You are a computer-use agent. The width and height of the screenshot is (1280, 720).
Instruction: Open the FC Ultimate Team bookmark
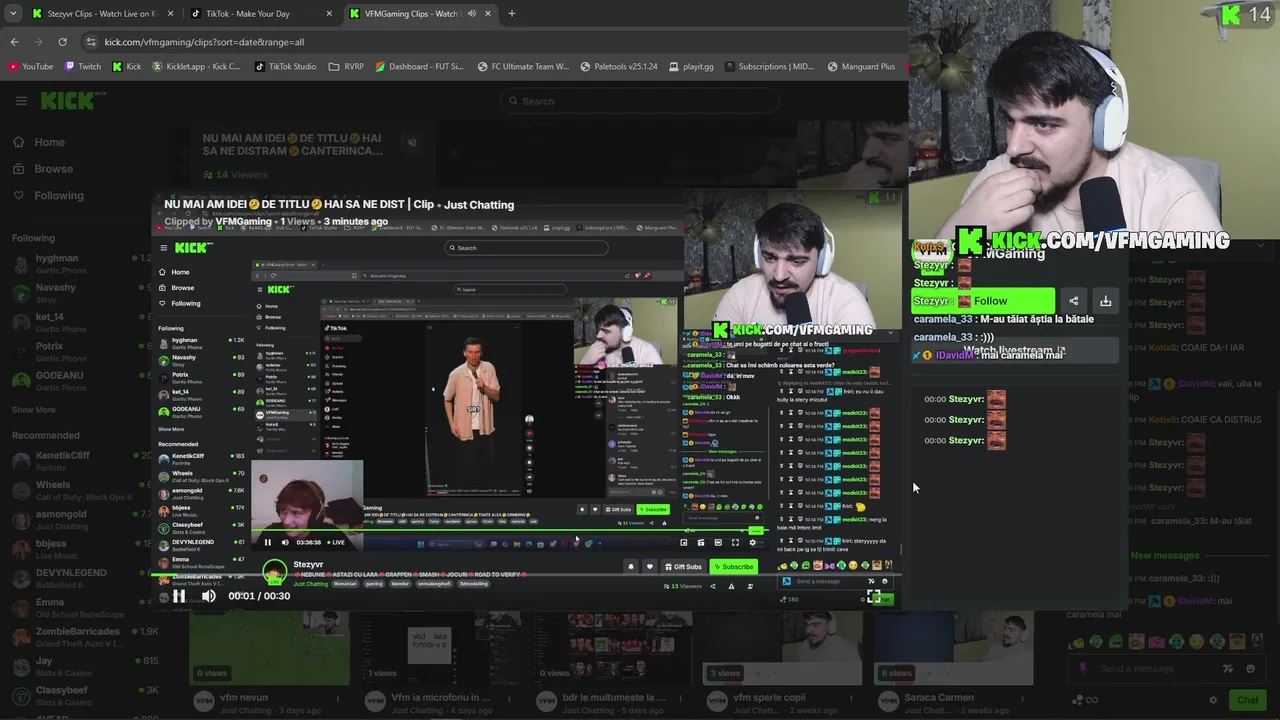coord(522,67)
